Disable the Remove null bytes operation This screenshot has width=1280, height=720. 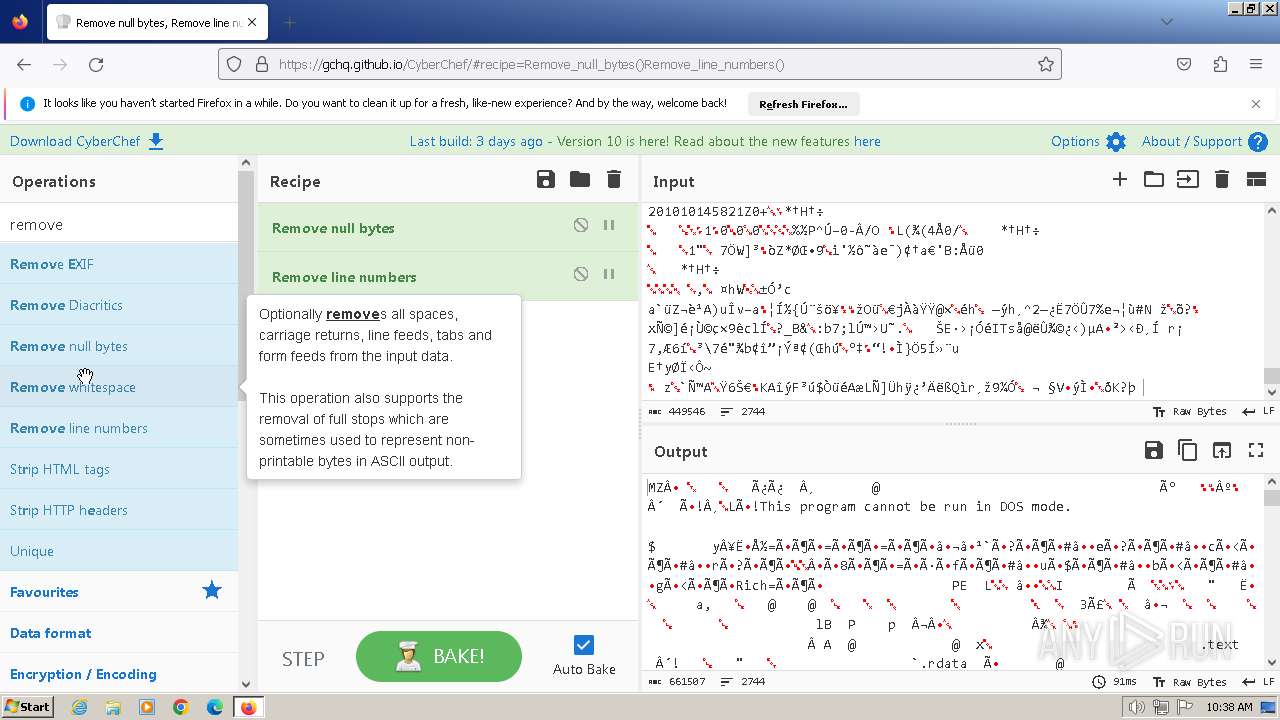[x=581, y=225]
